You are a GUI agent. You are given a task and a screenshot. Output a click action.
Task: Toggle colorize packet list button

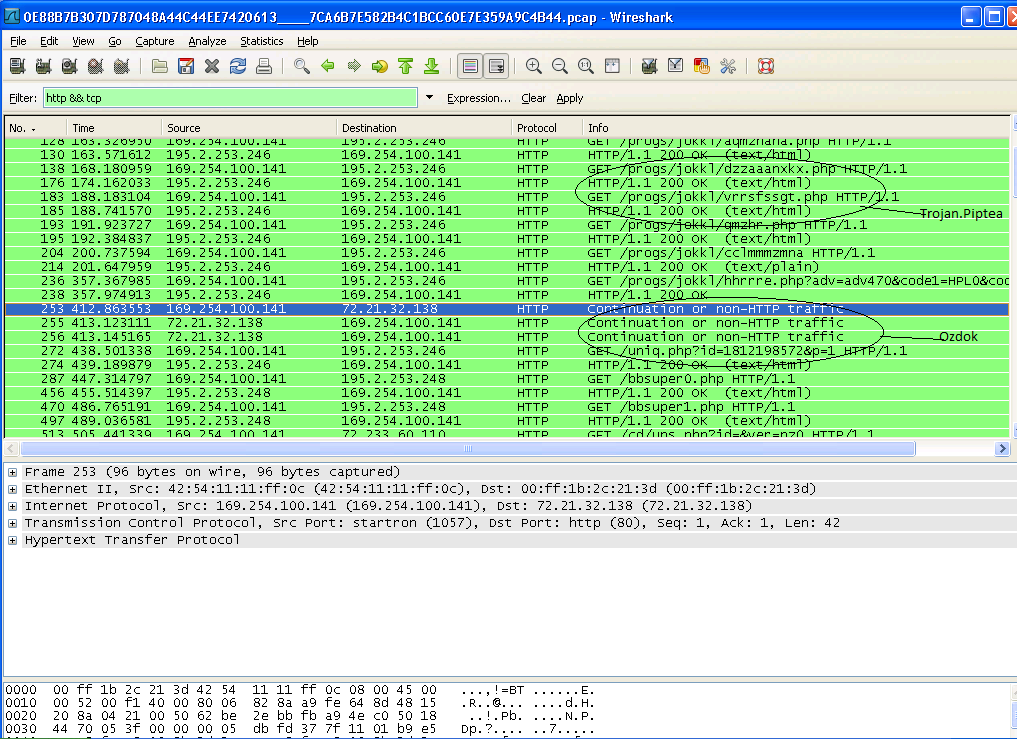pos(470,66)
